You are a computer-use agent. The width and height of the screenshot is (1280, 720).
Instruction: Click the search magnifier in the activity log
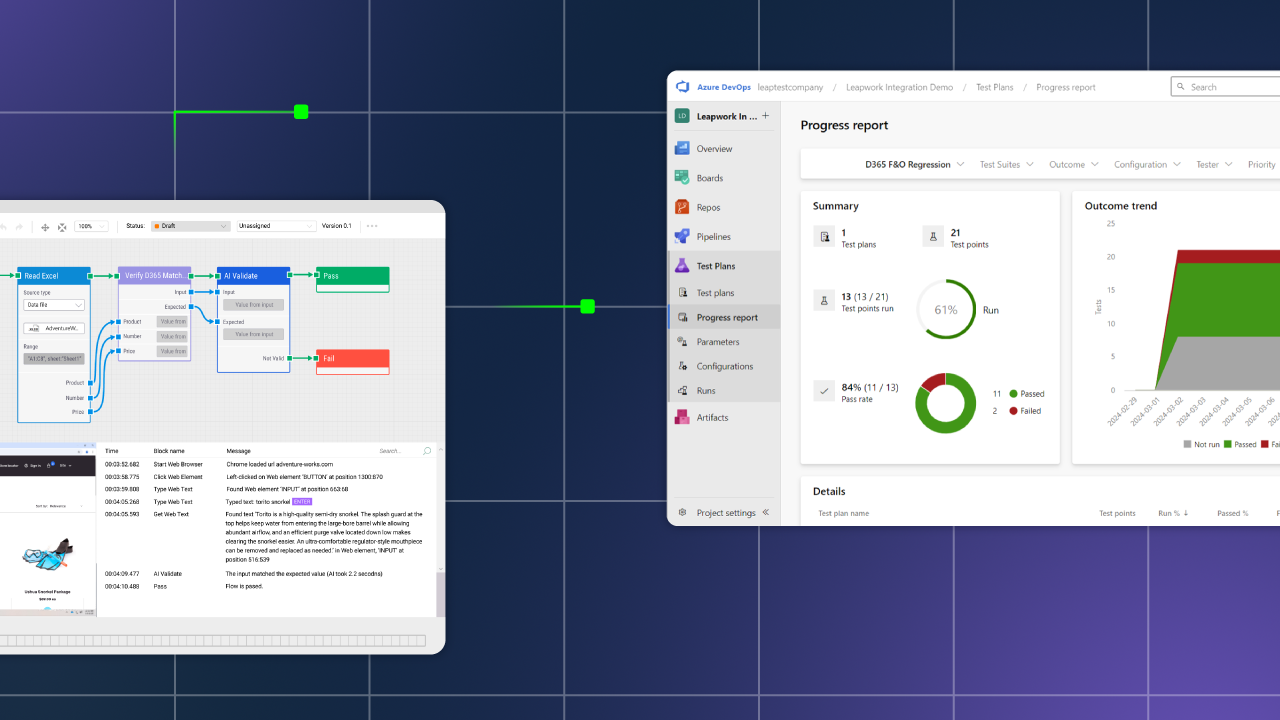coord(427,450)
